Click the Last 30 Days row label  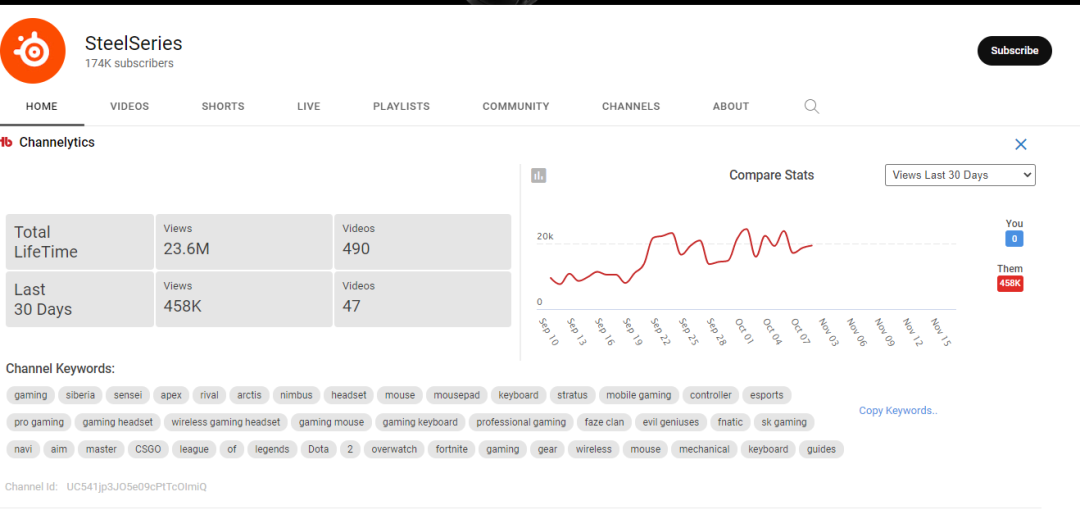coord(80,299)
